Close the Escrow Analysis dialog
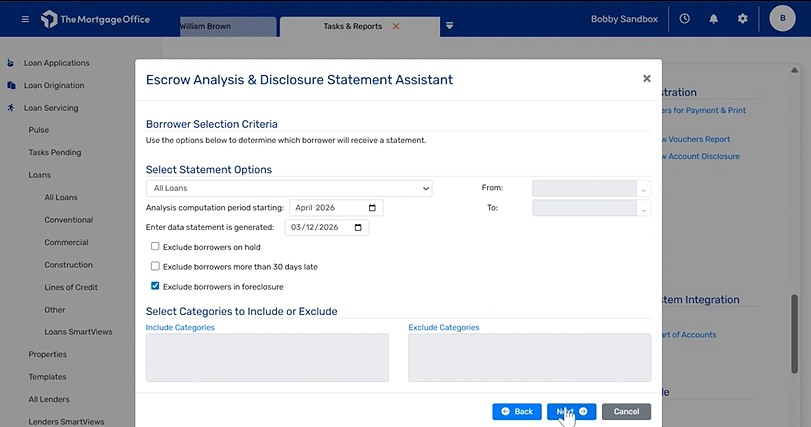Viewport: 811px width, 427px height. coord(647,79)
